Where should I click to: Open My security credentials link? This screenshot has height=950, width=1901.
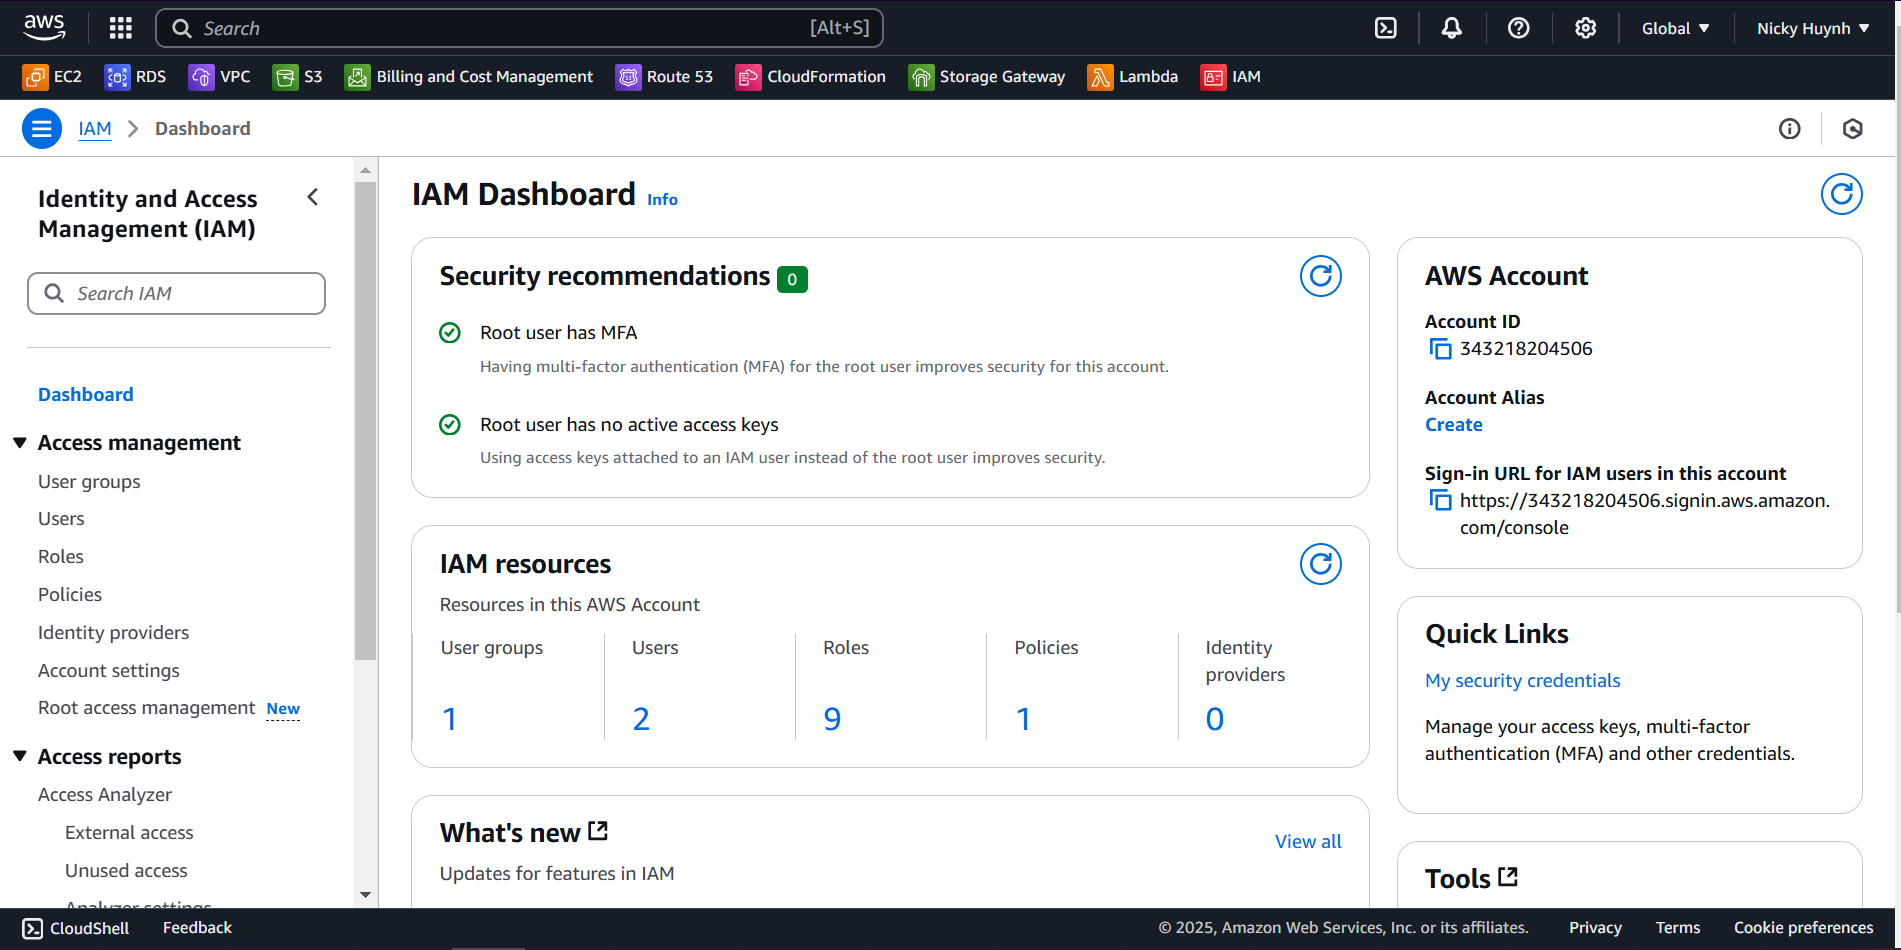click(1522, 681)
